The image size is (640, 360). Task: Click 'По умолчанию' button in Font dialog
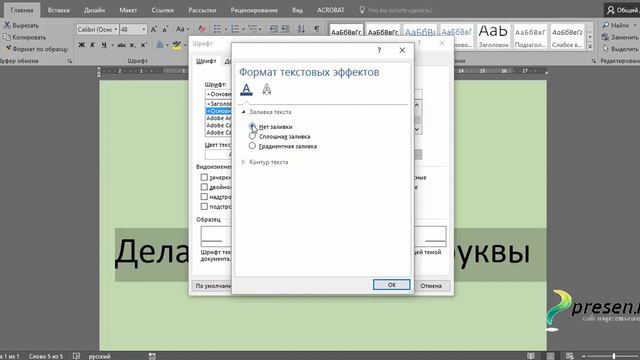(x=212, y=286)
